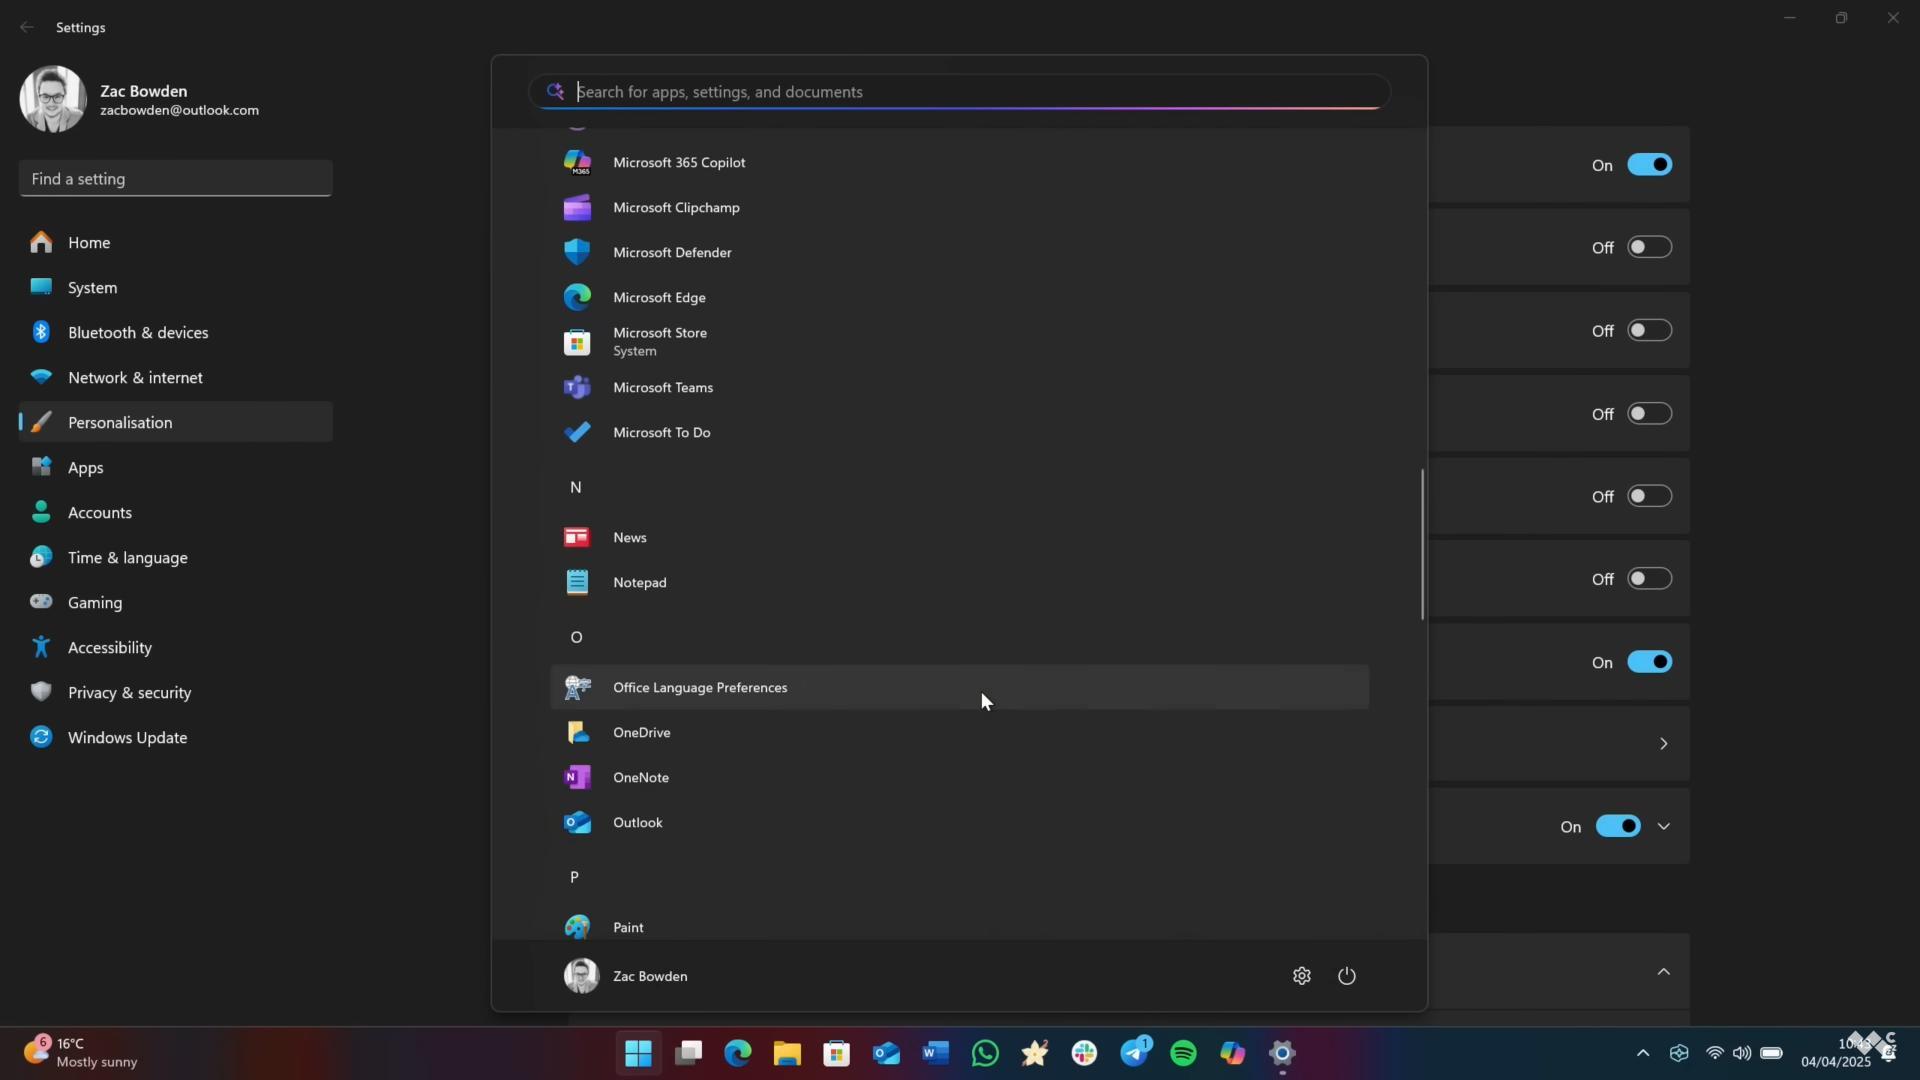
Task: Open Windows Update settings
Action: click(176, 737)
